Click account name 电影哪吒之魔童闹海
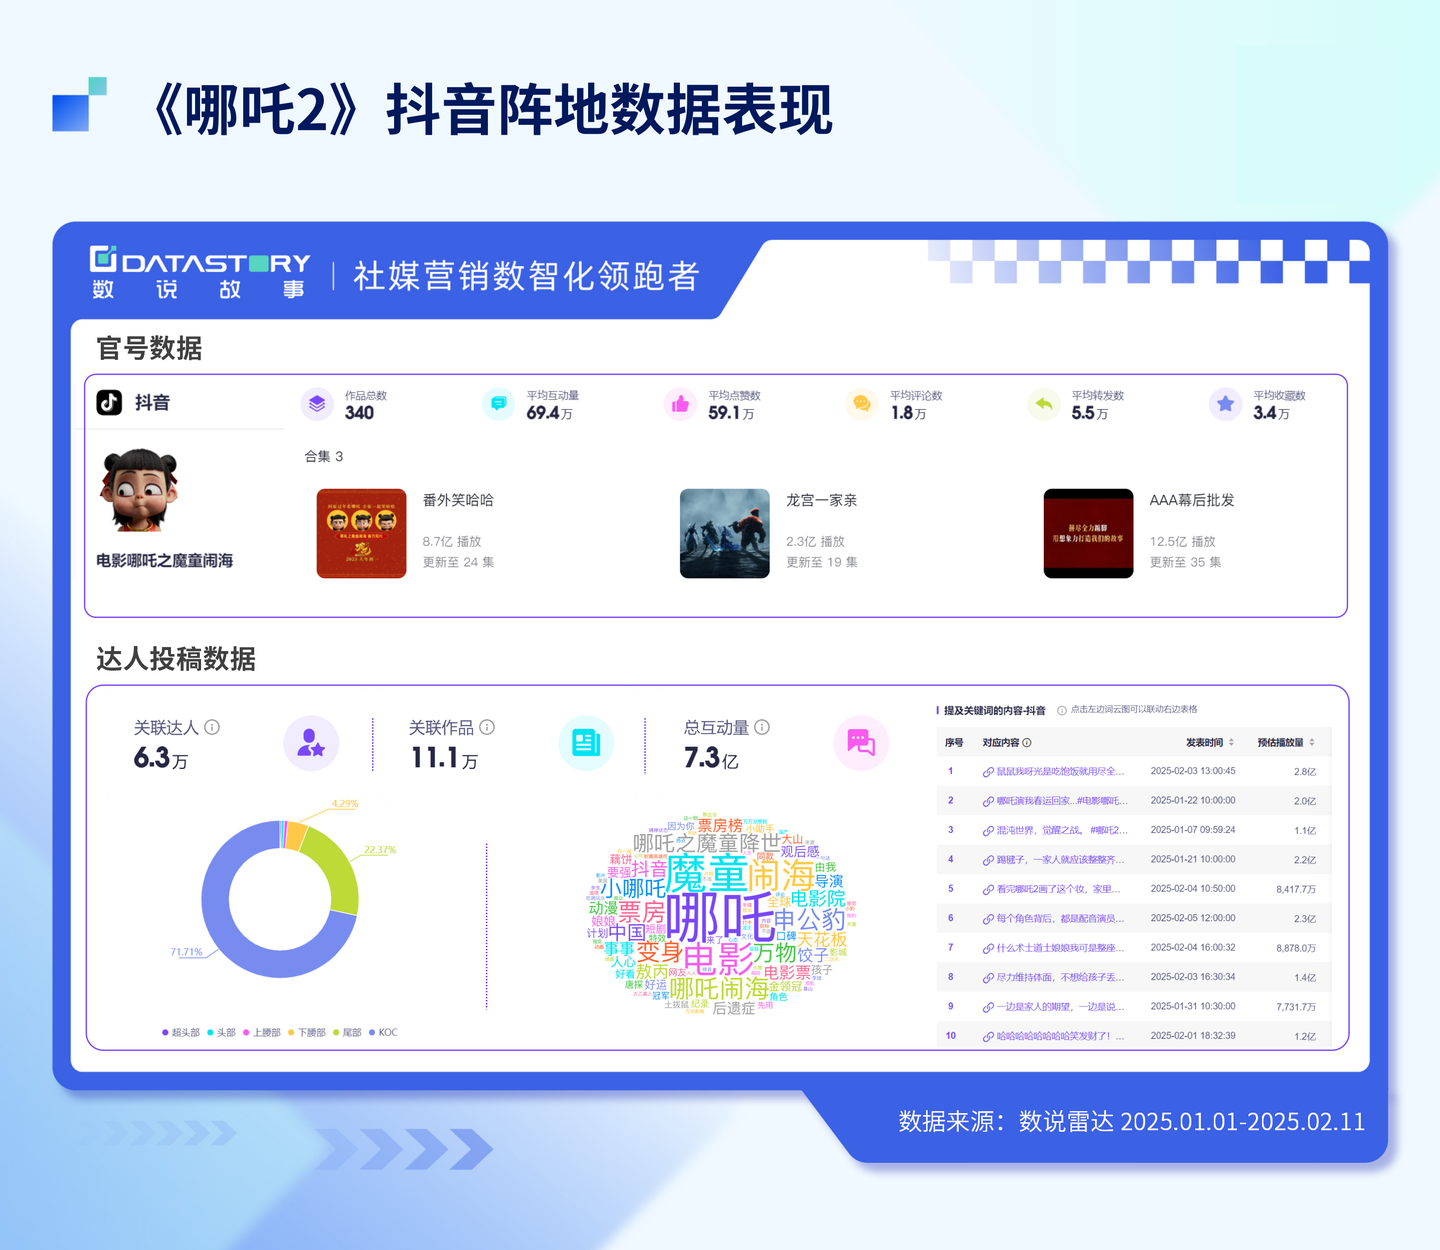 [164, 560]
